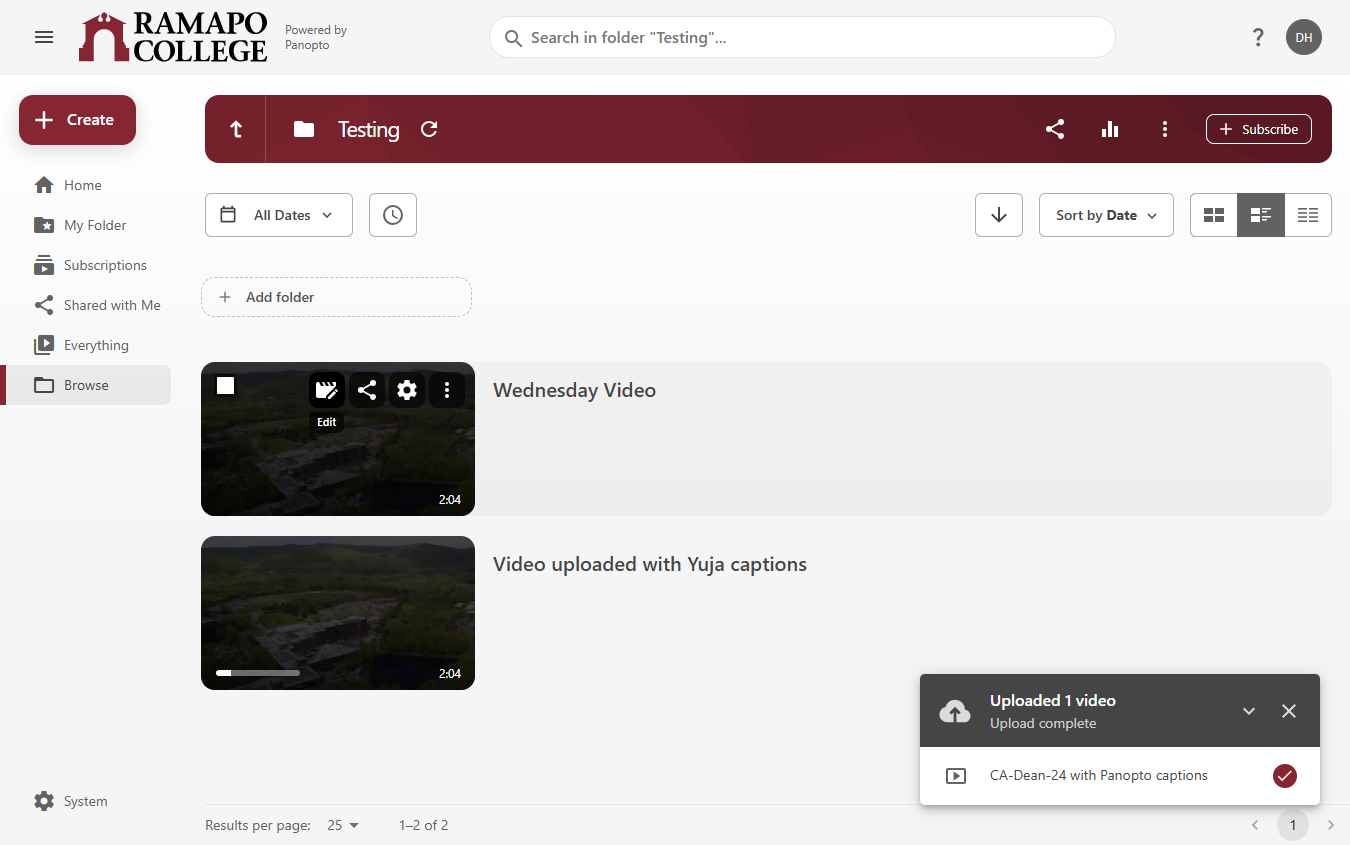This screenshot has height=845, width=1350.
Task: Open Video uploaded with Yuja captions title
Action: [x=650, y=564]
